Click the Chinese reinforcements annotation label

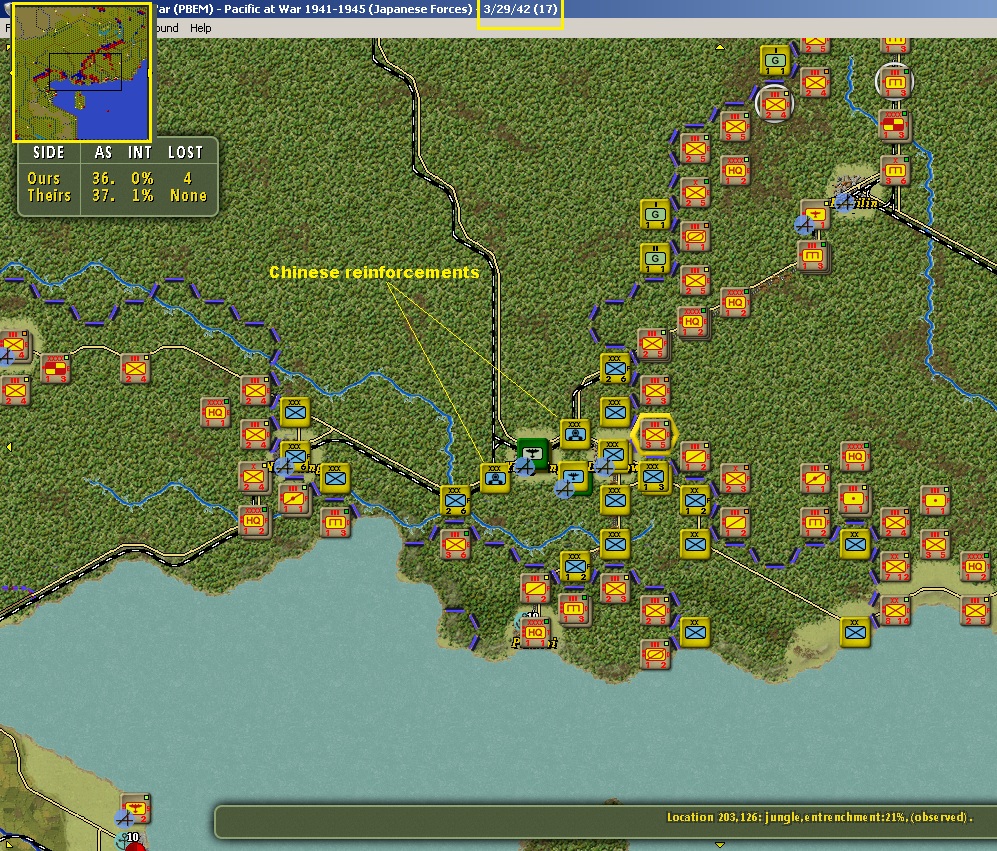(374, 272)
